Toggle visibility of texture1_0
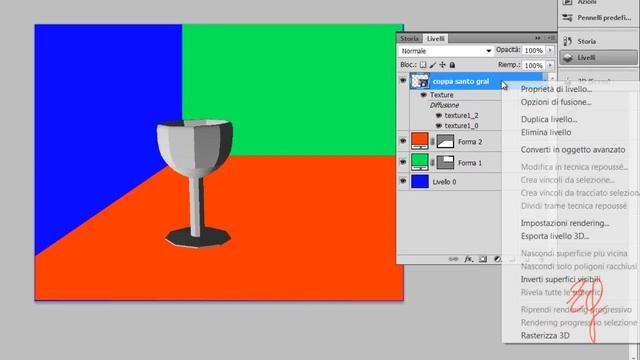 click(x=439, y=126)
